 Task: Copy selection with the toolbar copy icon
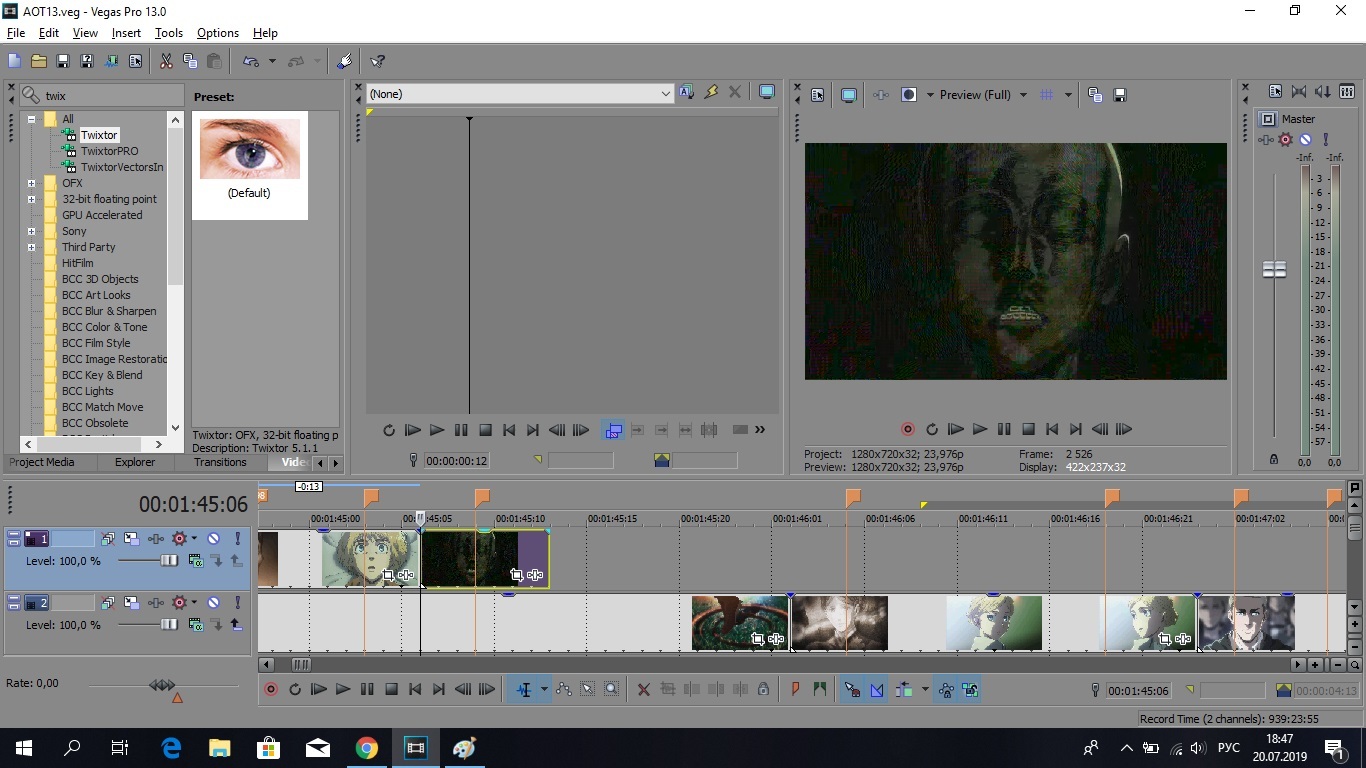pyautogui.click(x=190, y=61)
